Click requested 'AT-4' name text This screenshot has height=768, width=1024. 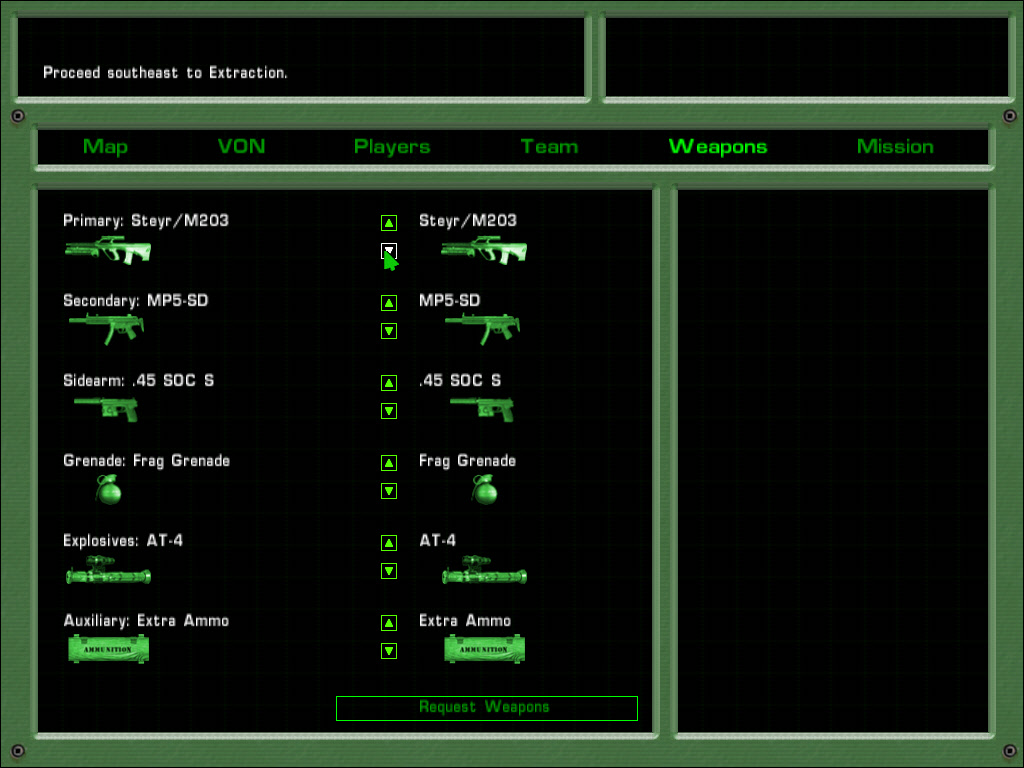click(438, 541)
